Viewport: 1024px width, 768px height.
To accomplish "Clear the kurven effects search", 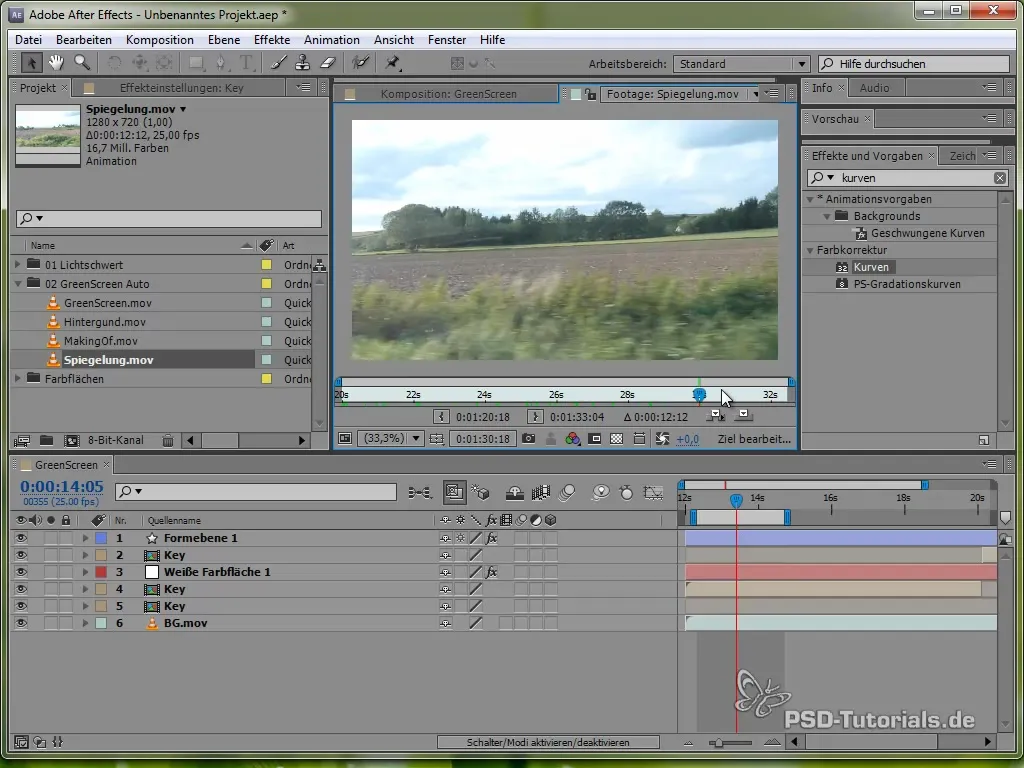I will [1000, 178].
